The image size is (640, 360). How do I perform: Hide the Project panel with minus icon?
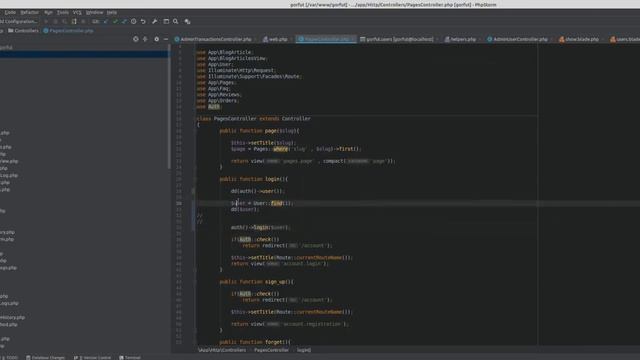tap(166, 39)
